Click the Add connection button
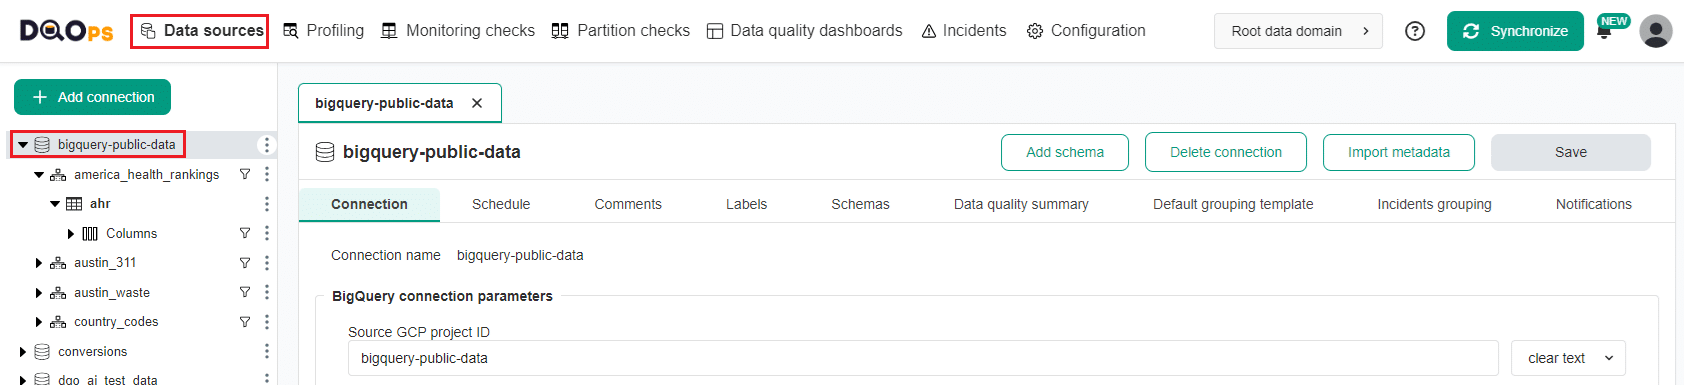 coord(92,97)
